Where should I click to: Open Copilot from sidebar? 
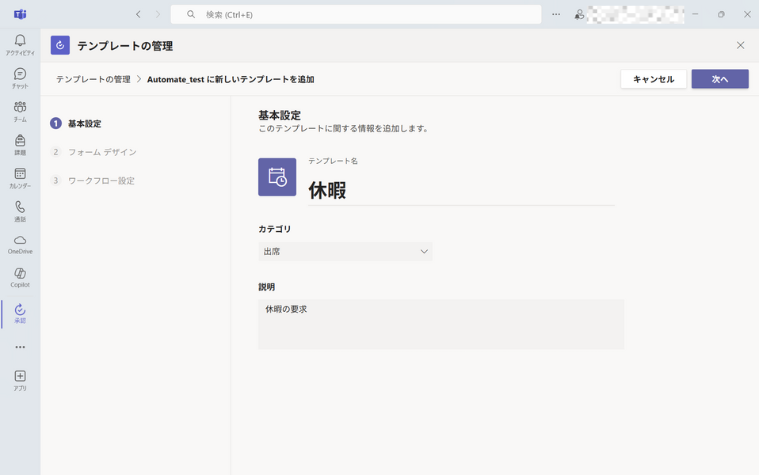[20, 278]
